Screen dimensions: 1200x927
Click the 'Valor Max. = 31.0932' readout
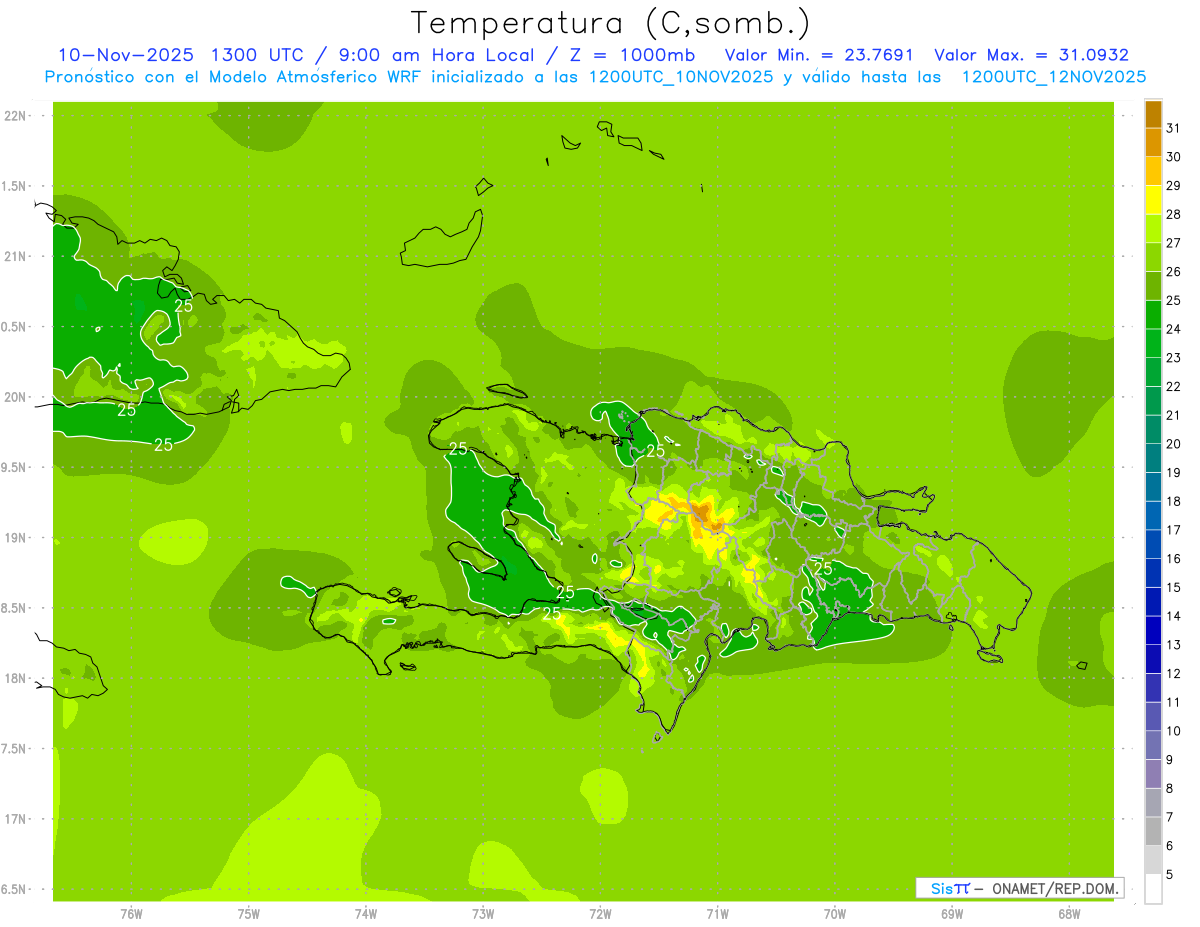[1031, 55]
